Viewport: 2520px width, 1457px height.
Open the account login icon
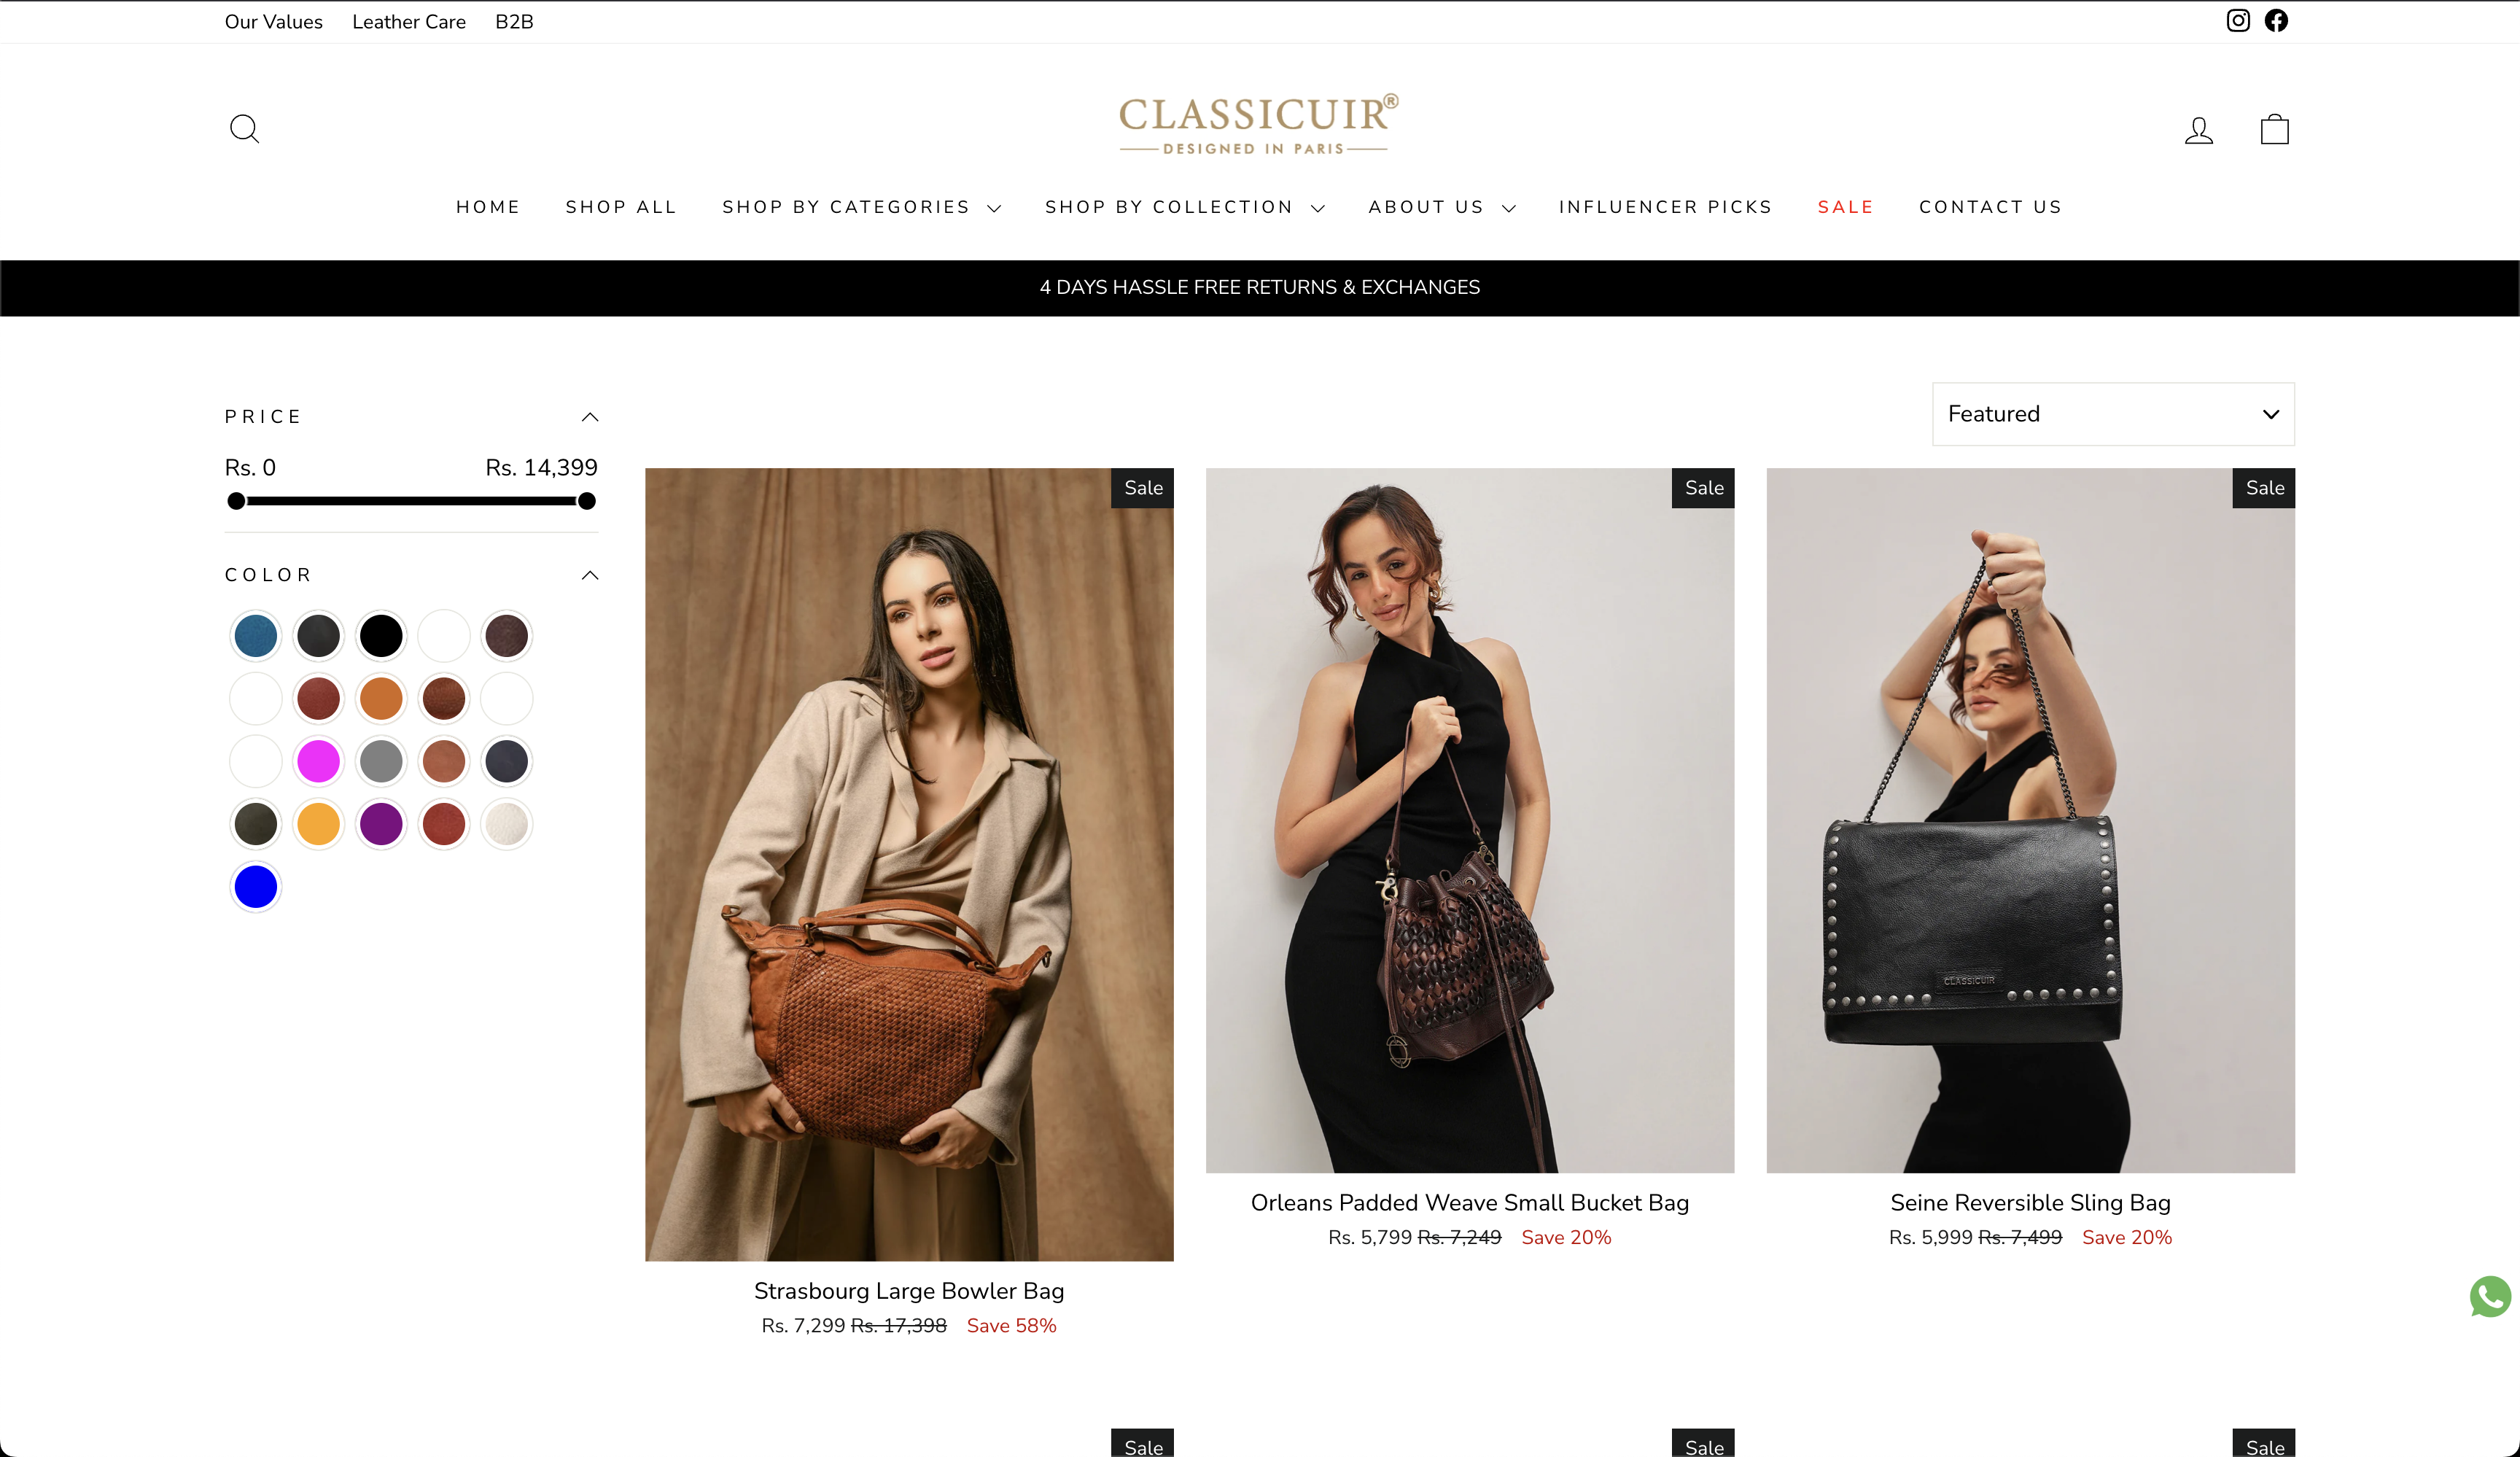[2199, 130]
